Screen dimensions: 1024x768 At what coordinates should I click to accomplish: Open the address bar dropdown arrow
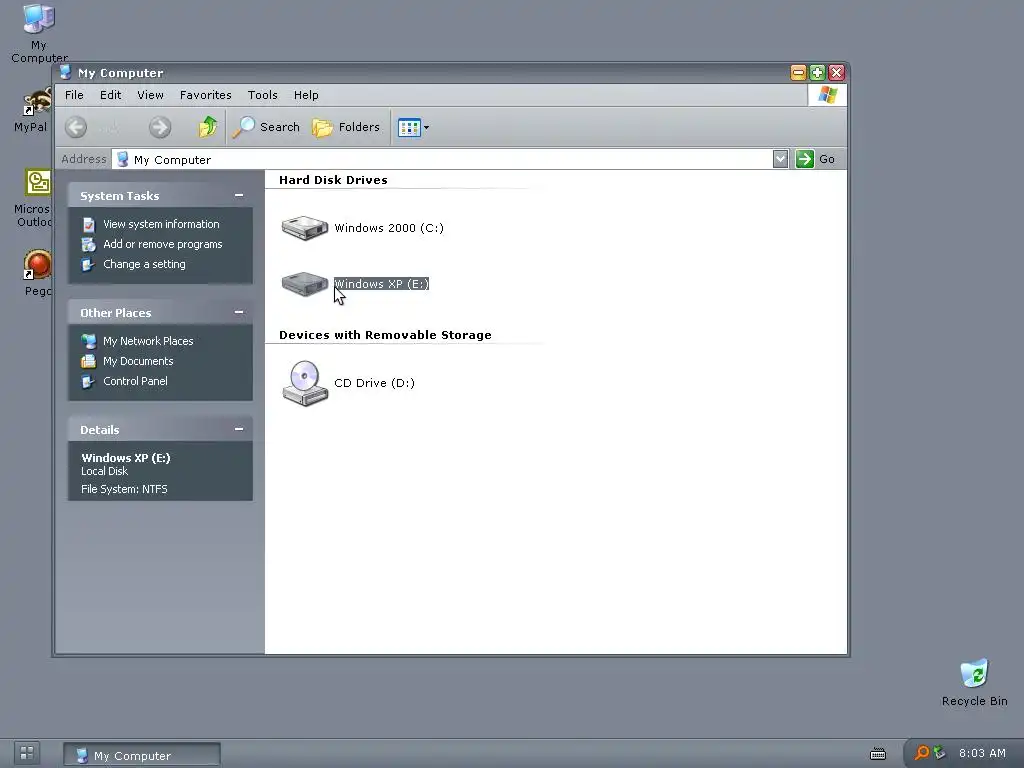[780, 159]
